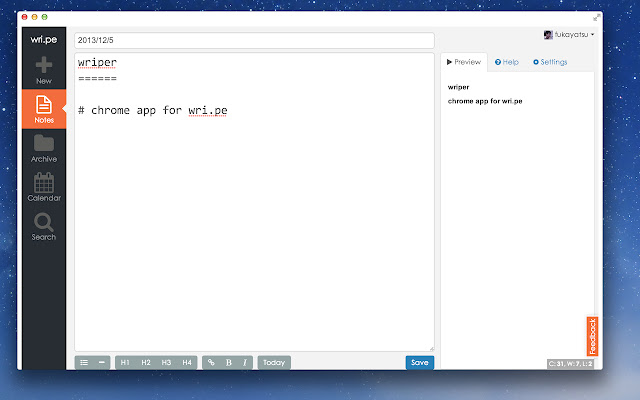Open the Search panel
The width and height of the screenshot is (640, 400).
pyautogui.click(x=44, y=227)
